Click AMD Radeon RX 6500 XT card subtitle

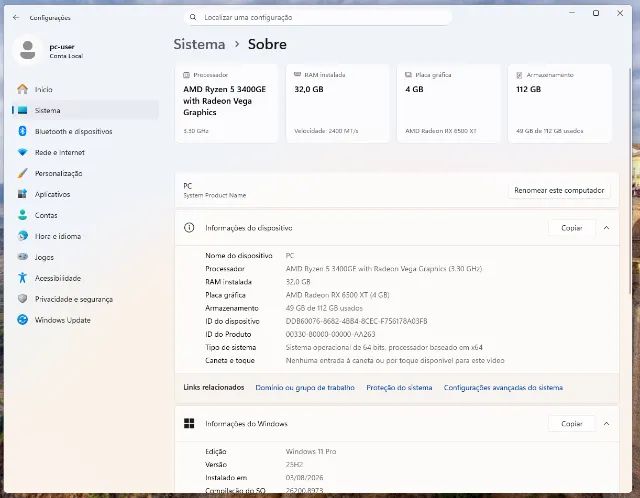click(440, 131)
